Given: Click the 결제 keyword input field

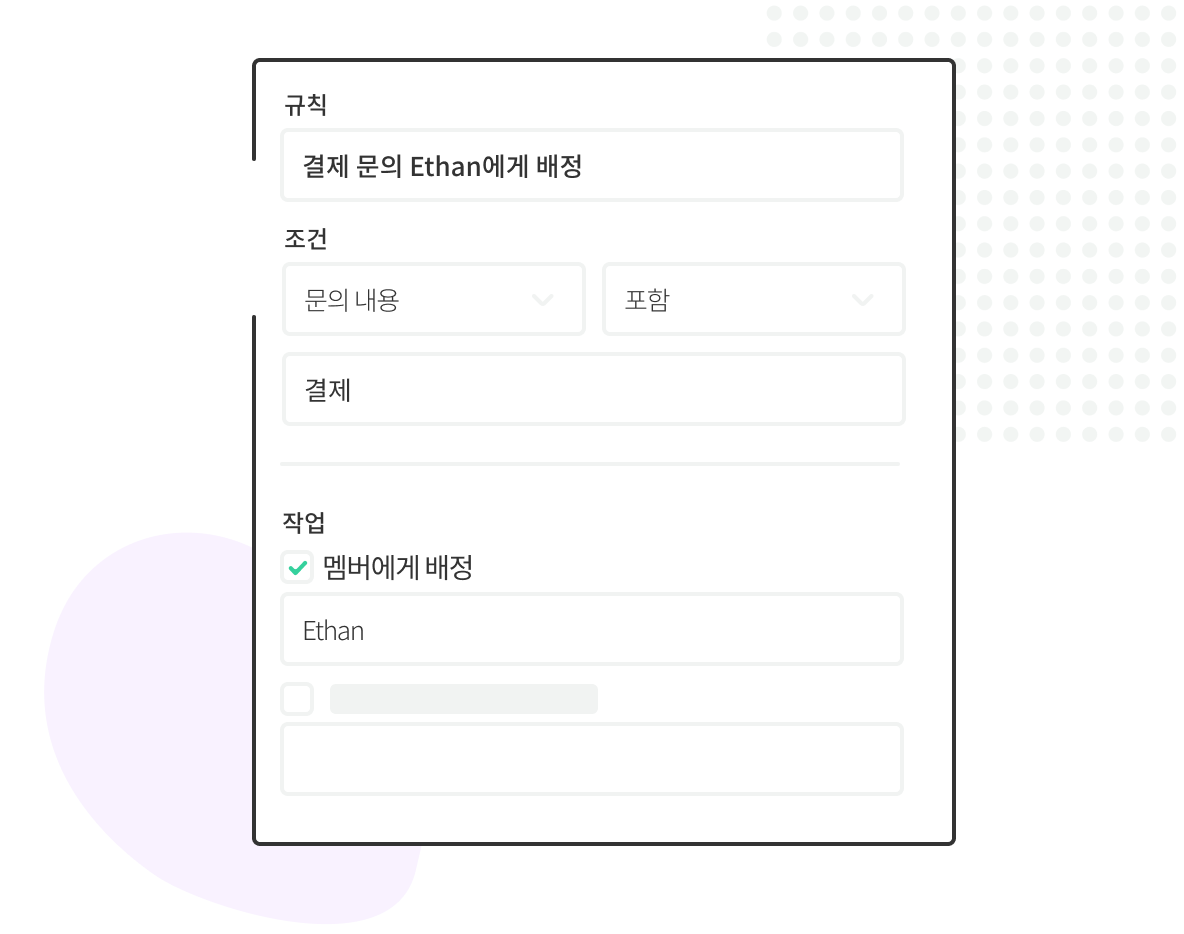Looking at the screenshot, I should point(594,389).
